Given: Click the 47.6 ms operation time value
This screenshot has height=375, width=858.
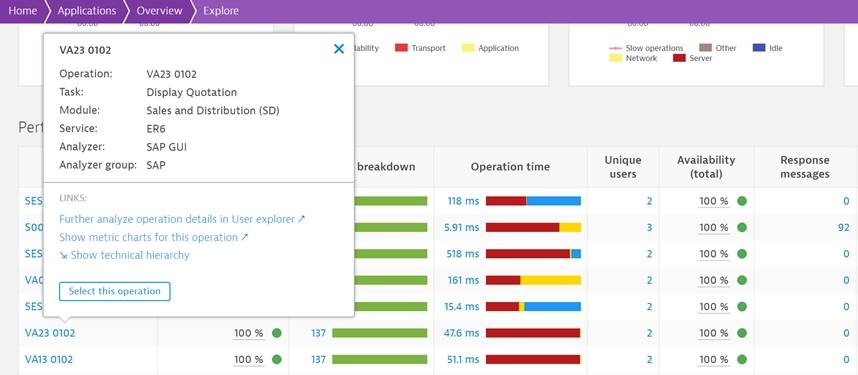Looking at the screenshot, I should click(461, 333).
